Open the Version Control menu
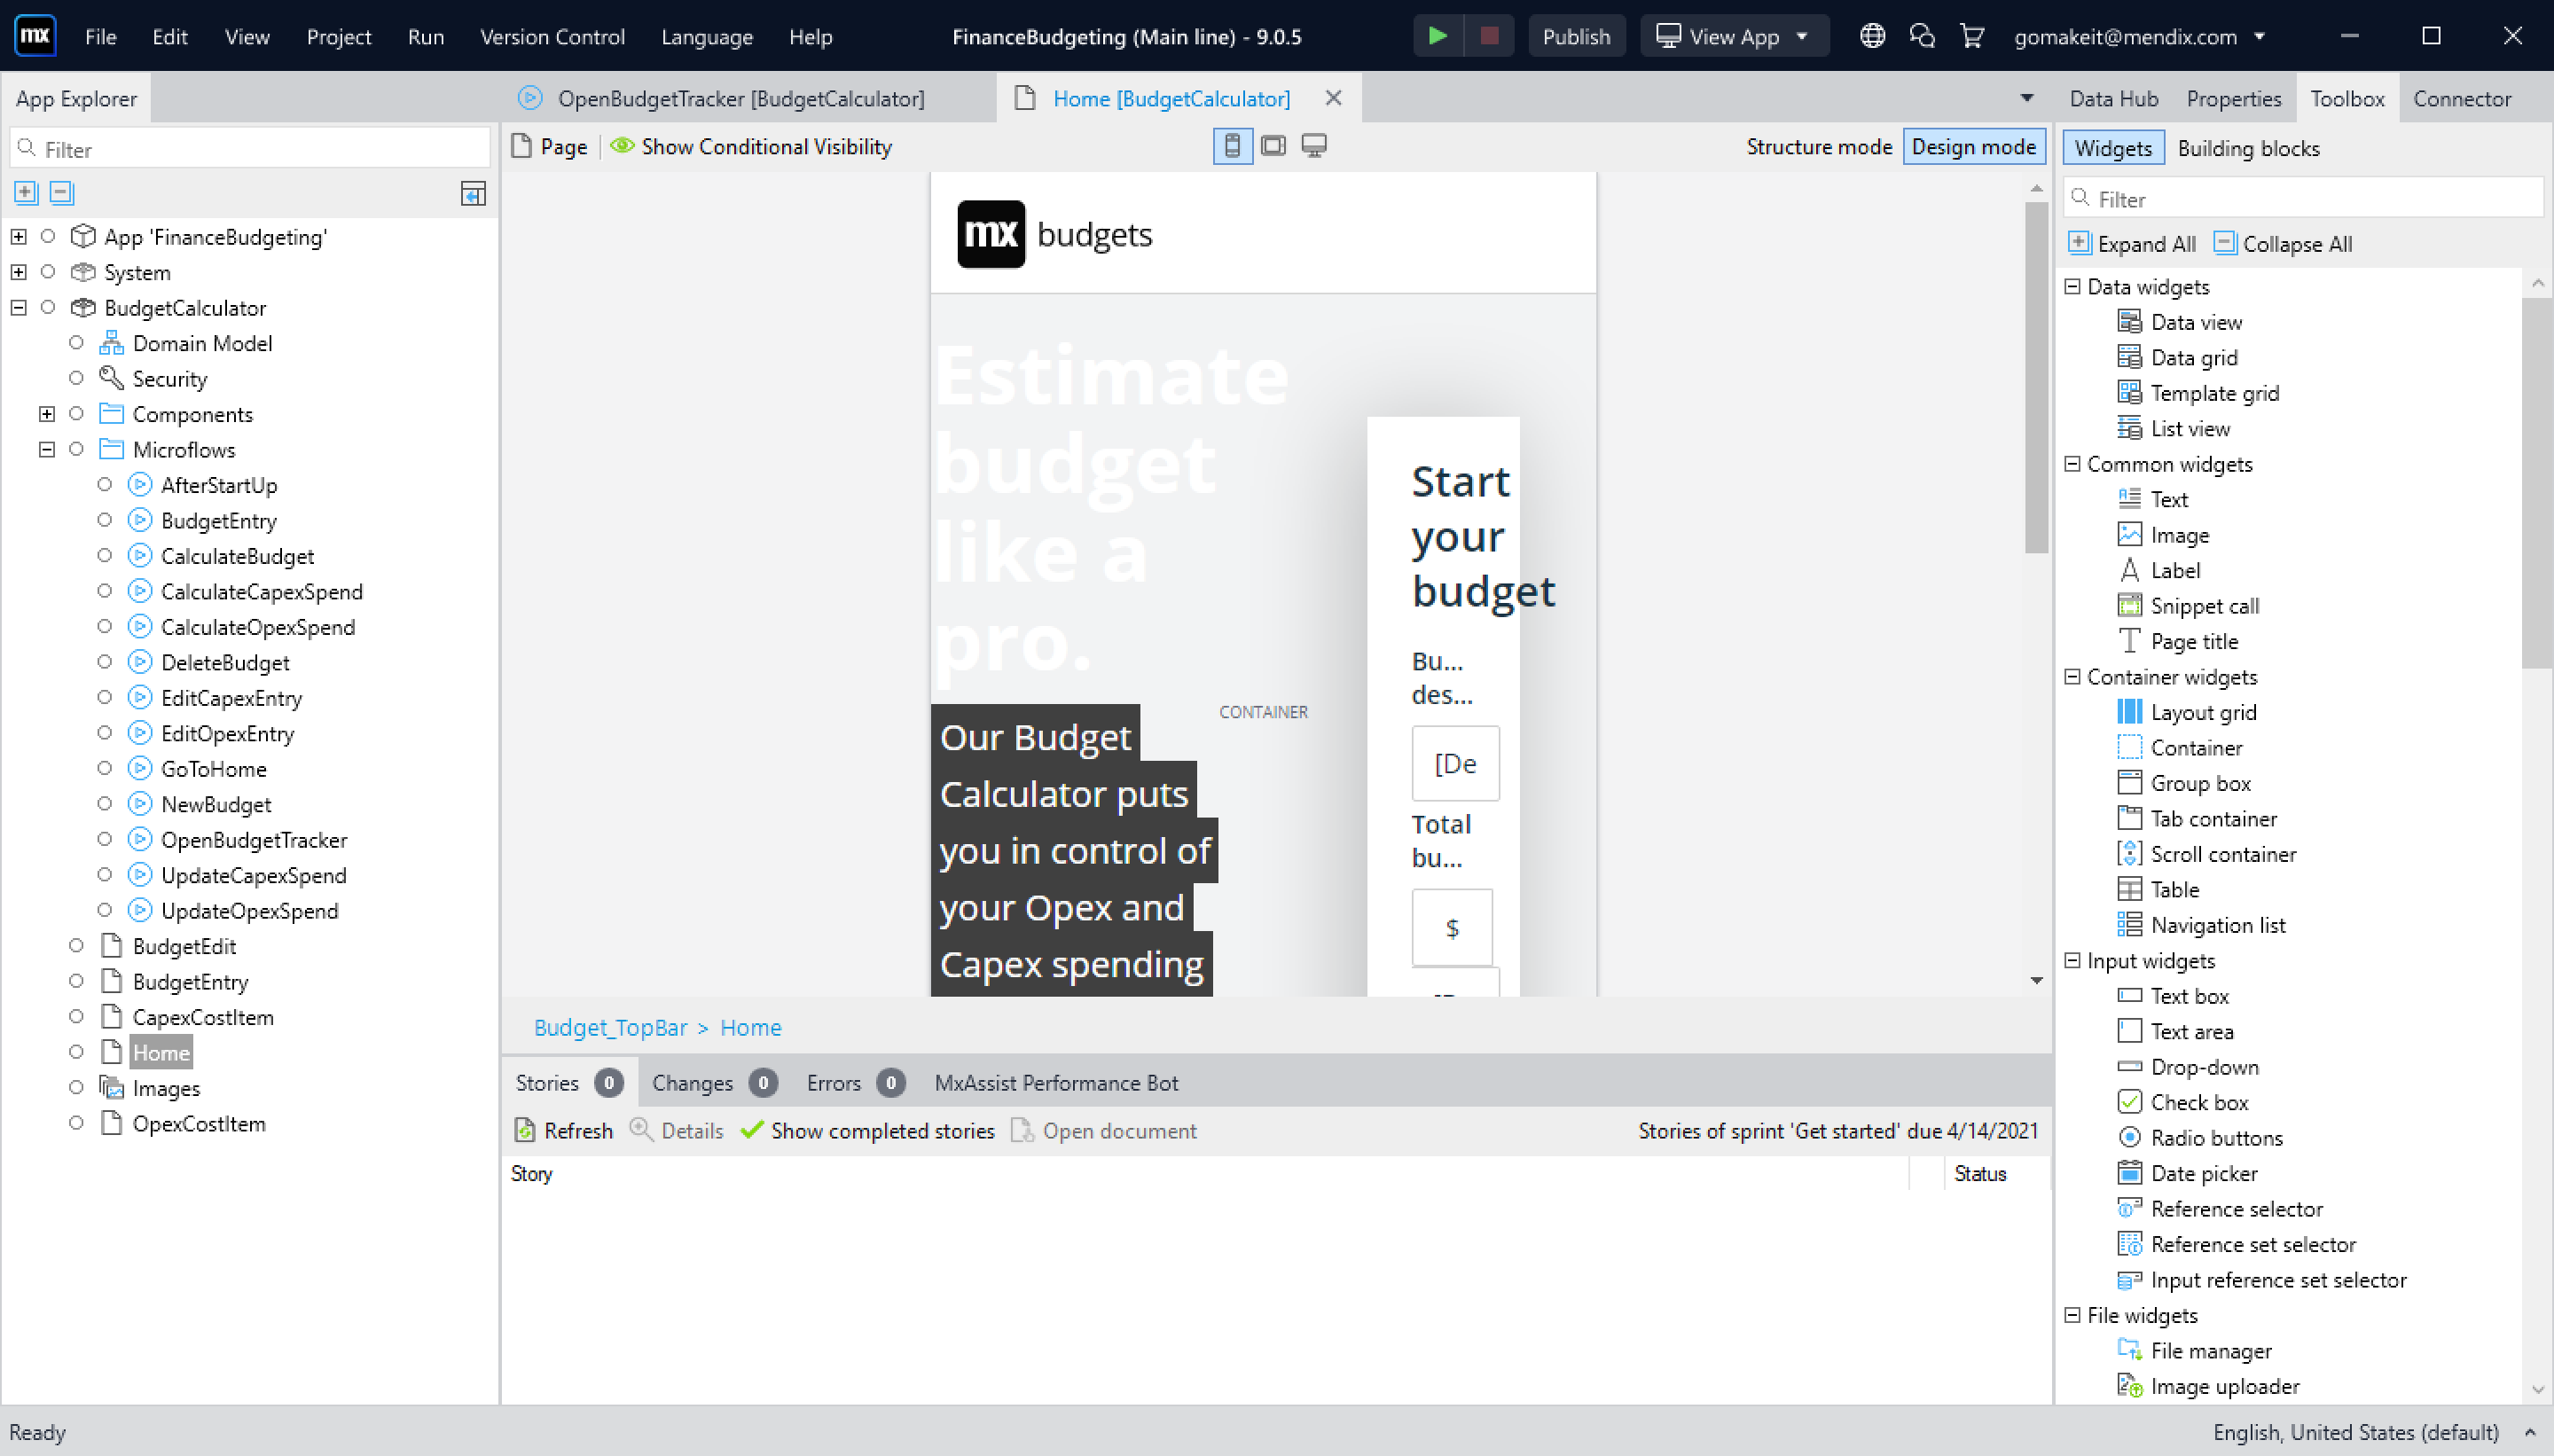The width and height of the screenshot is (2554, 1456). tap(553, 36)
